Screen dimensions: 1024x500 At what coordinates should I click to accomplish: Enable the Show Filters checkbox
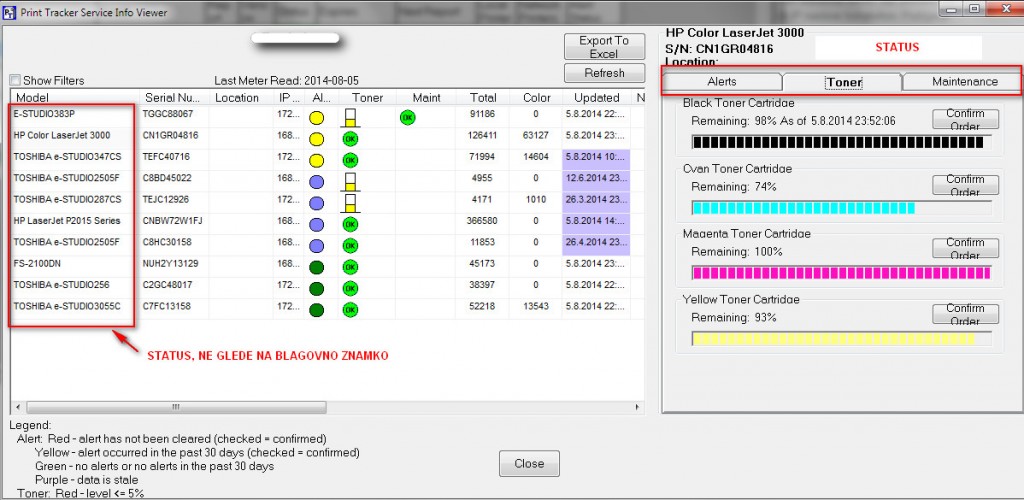[15, 81]
